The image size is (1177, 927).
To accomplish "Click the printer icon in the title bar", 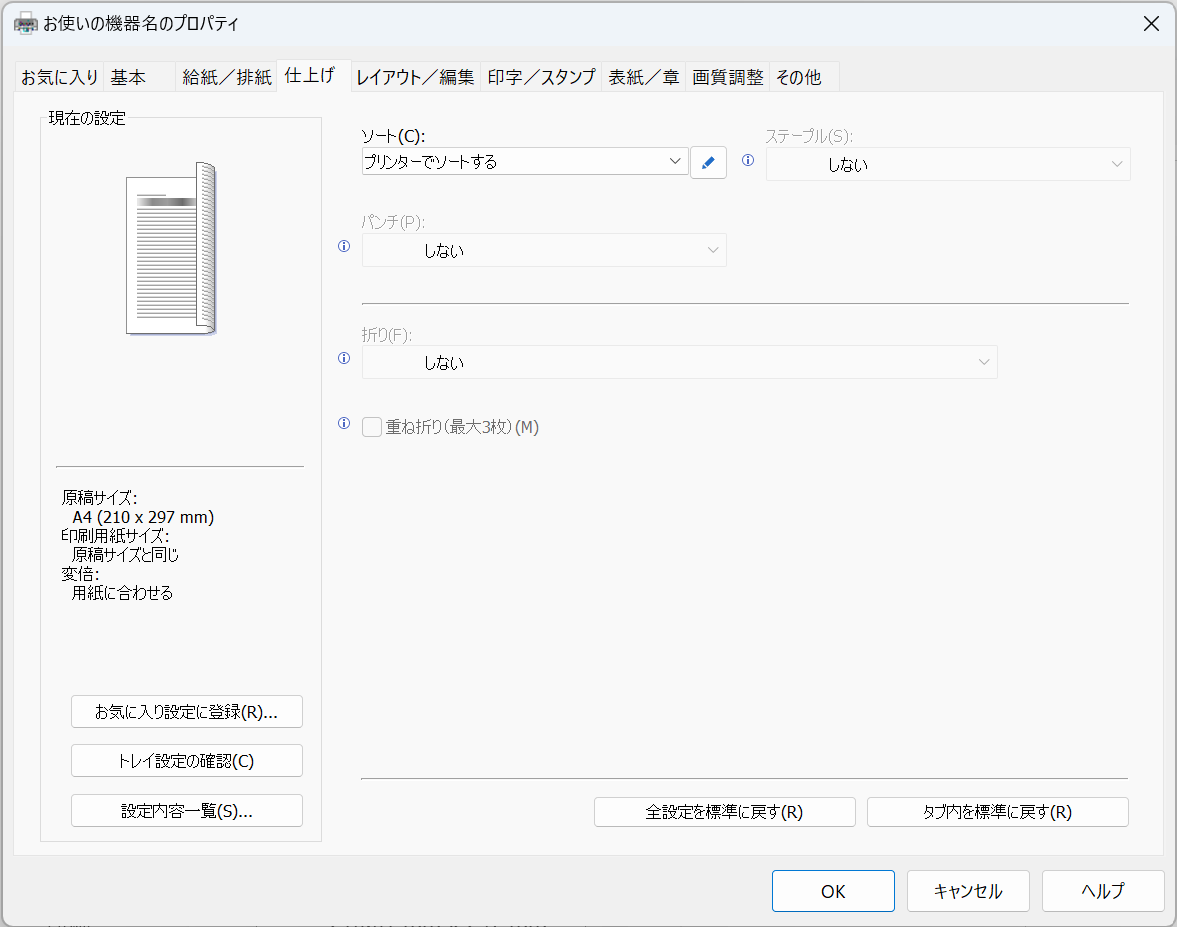I will [24, 22].
